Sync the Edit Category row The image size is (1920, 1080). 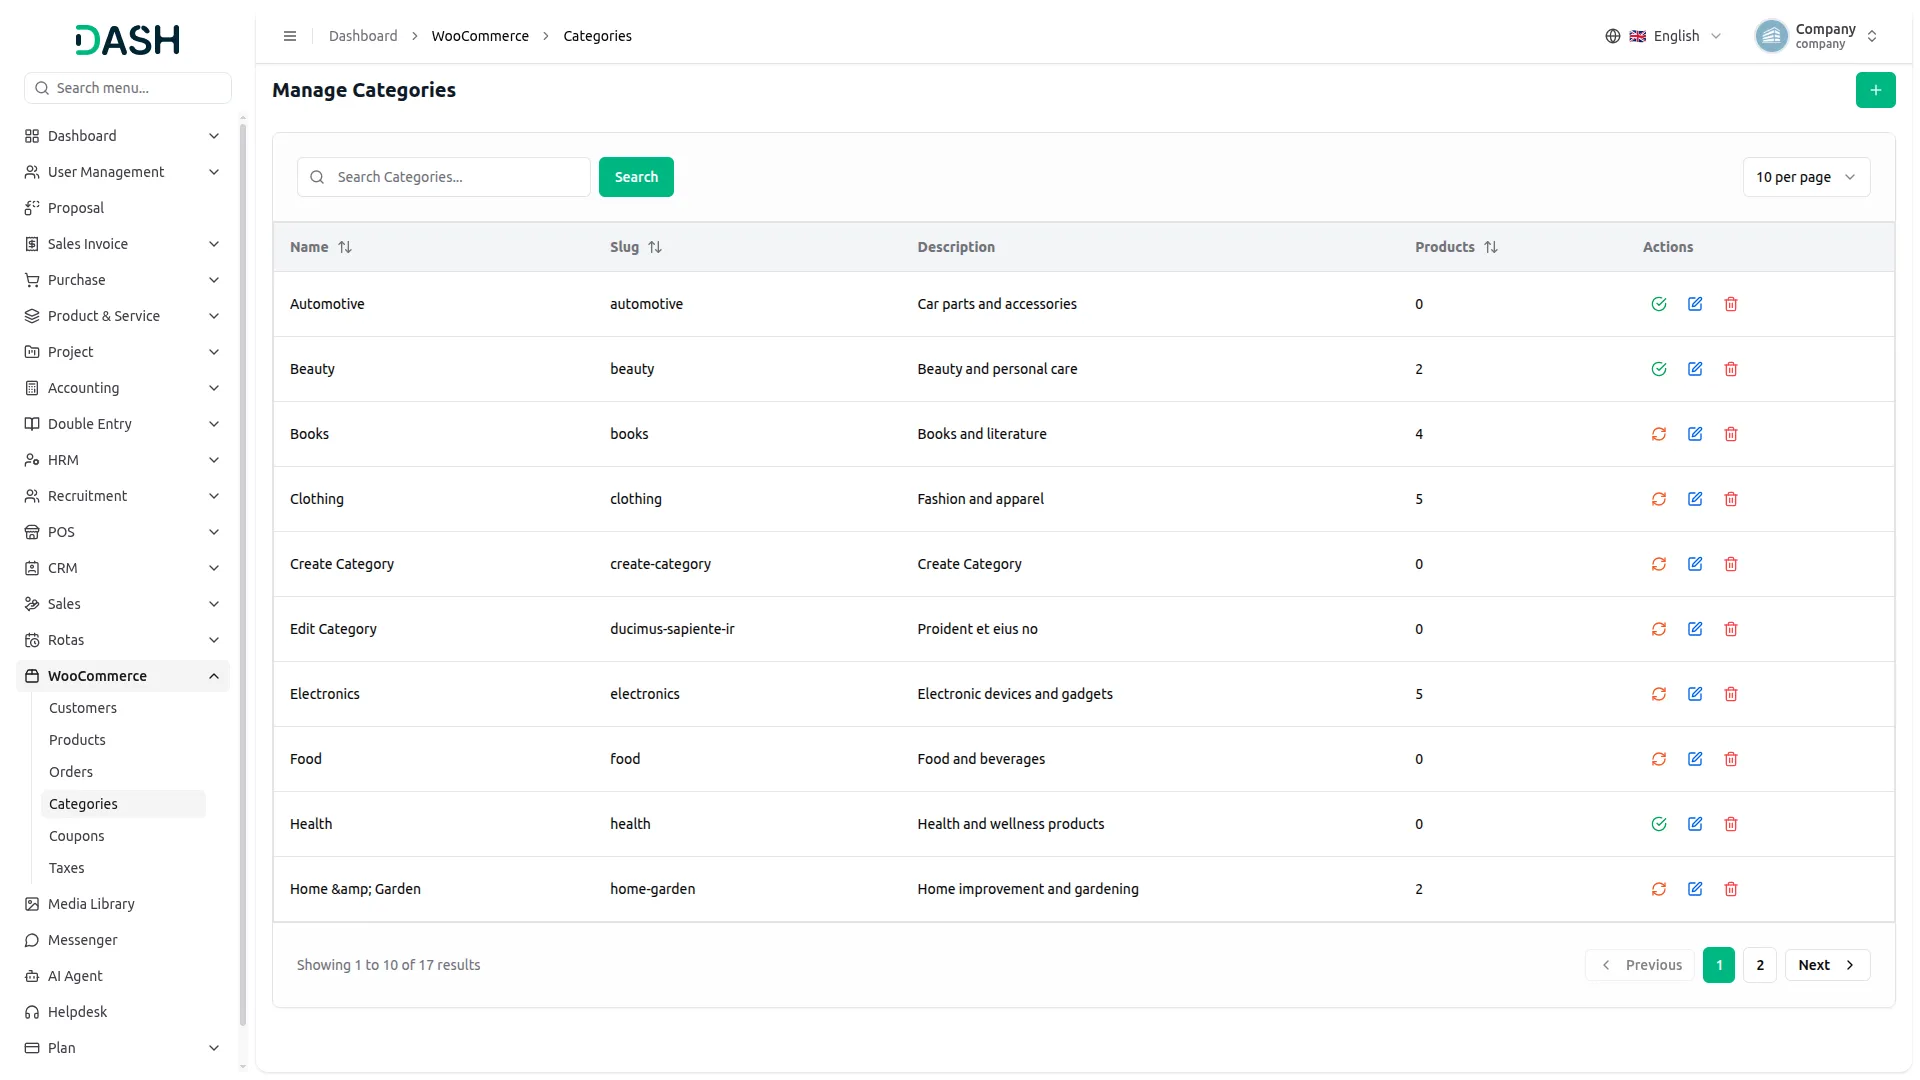pyautogui.click(x=1659, y=629)
